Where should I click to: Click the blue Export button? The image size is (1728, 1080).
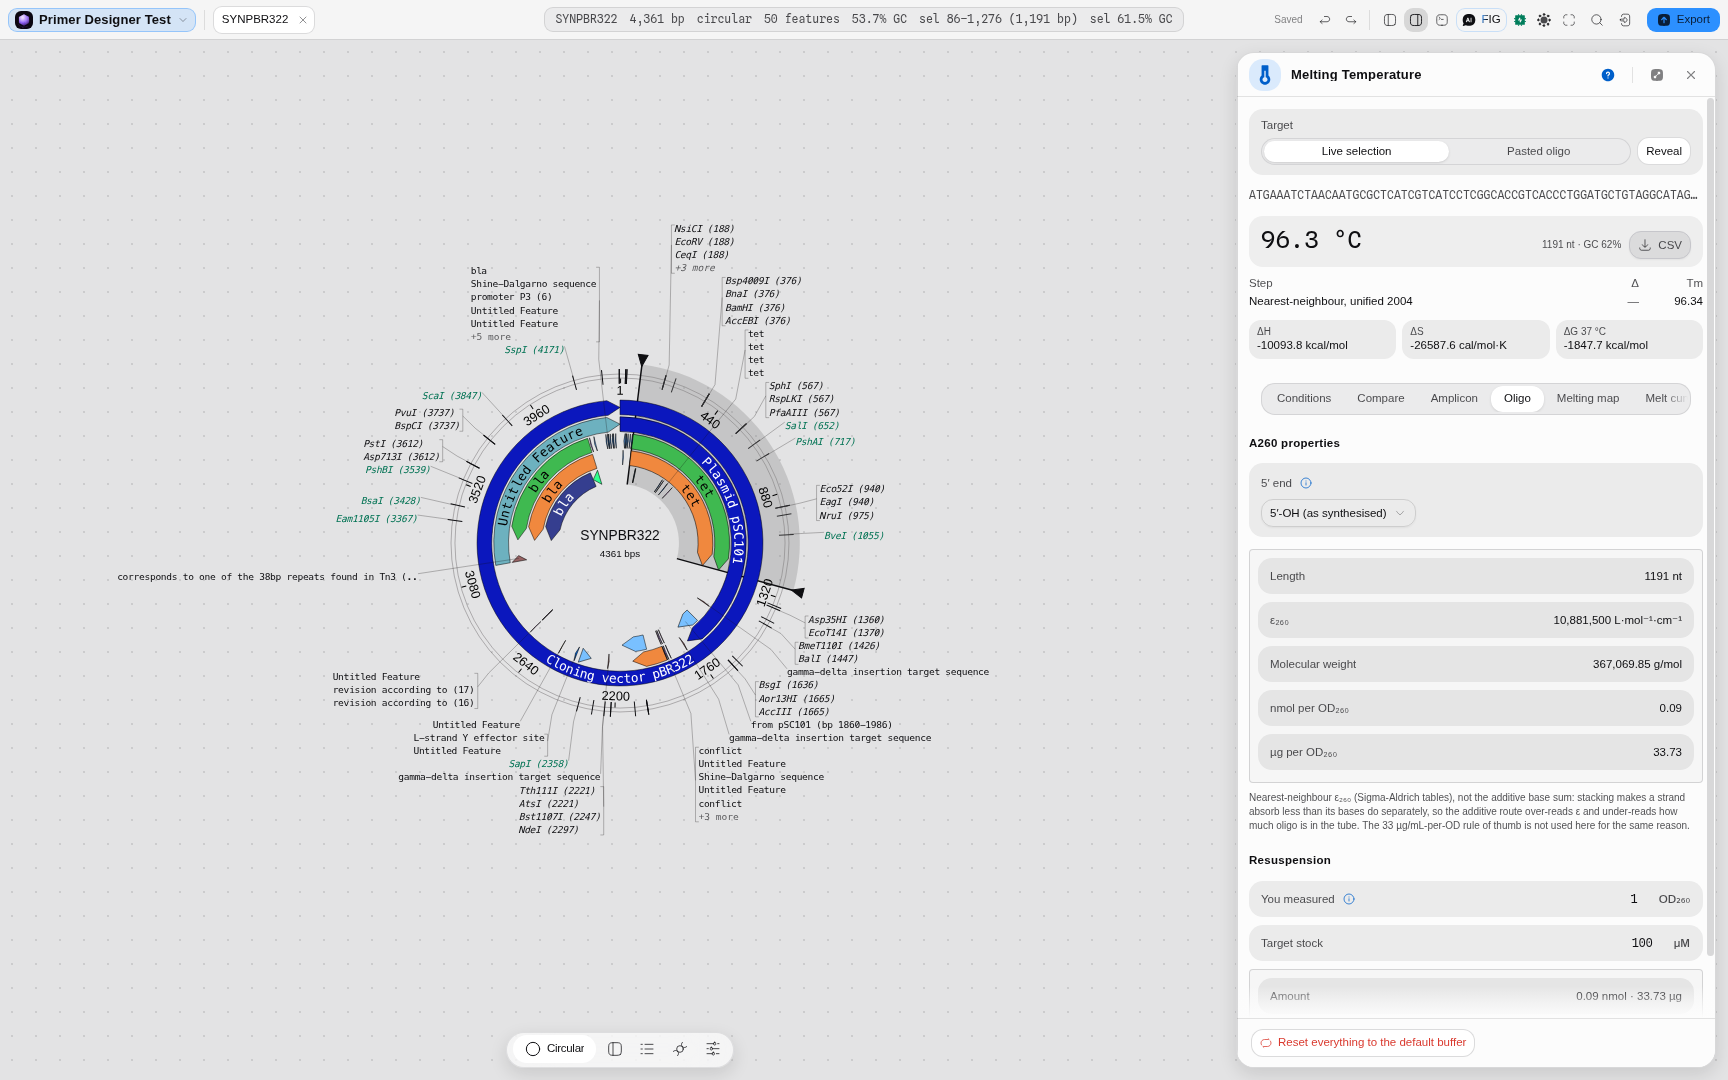click(x=1683, y=20)
